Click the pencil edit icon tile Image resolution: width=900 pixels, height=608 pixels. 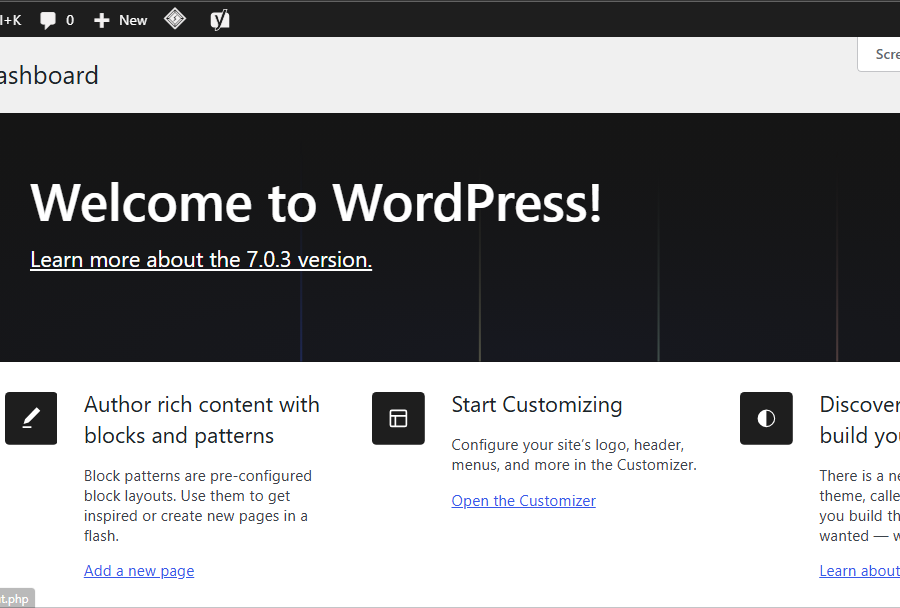click(x=31, y=419)
